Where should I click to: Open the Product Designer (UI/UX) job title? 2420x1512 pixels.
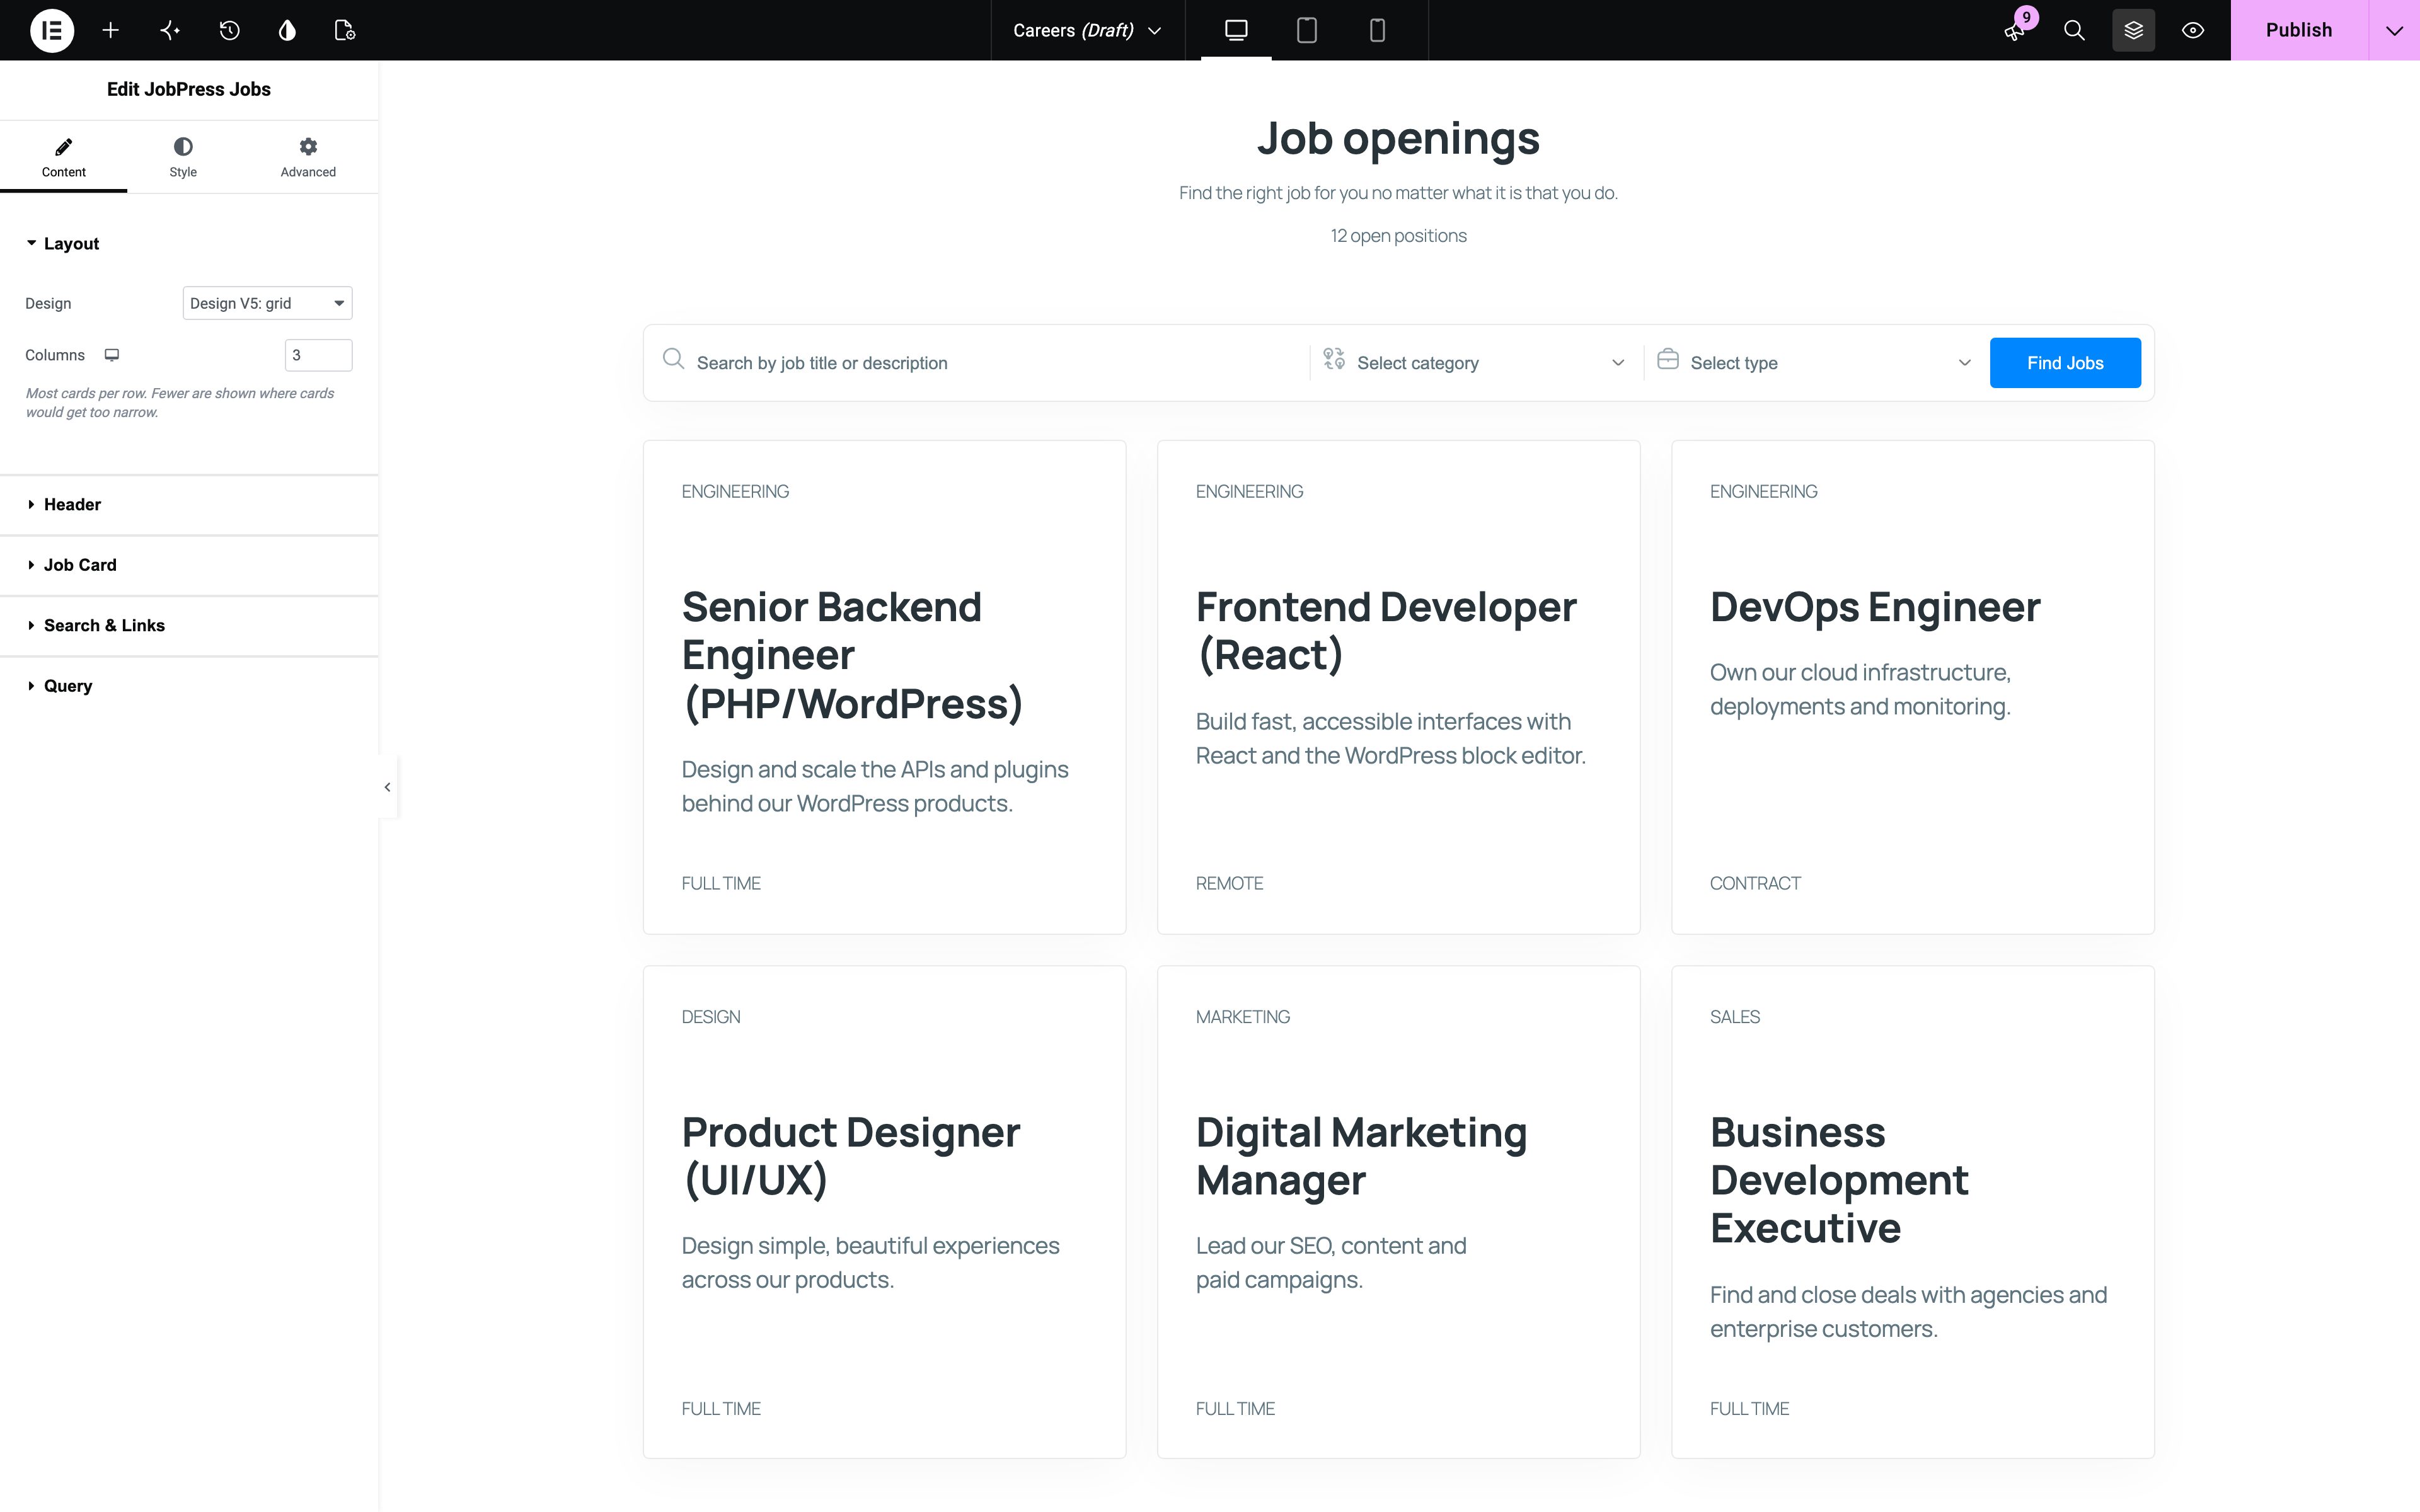(850, 1156)
